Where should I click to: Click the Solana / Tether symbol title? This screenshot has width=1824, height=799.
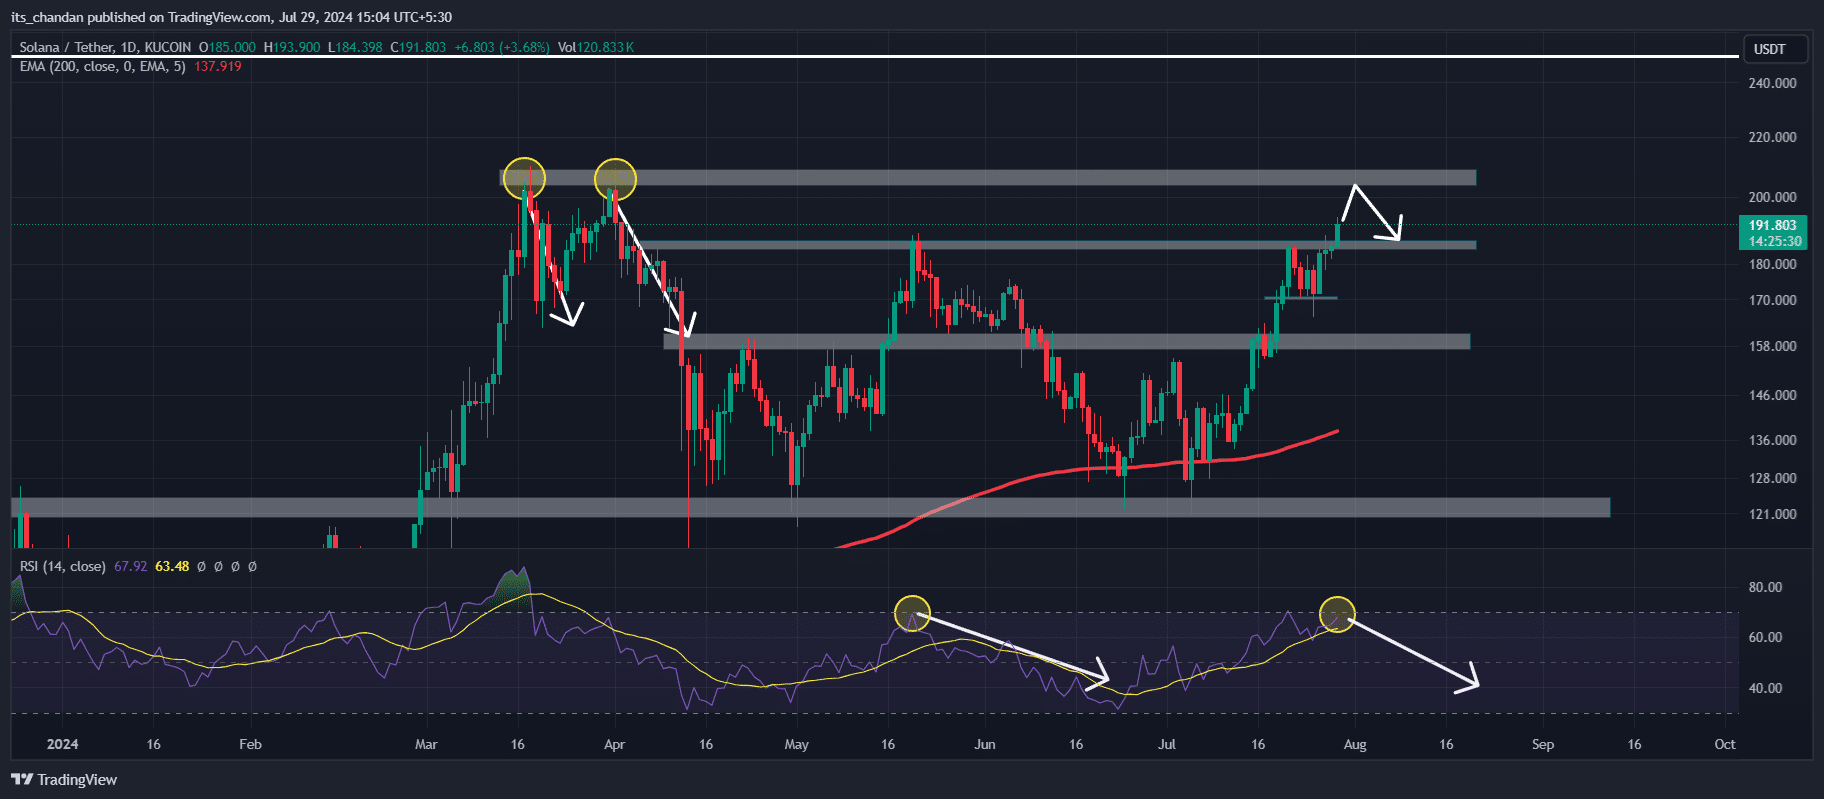[105, 47]
